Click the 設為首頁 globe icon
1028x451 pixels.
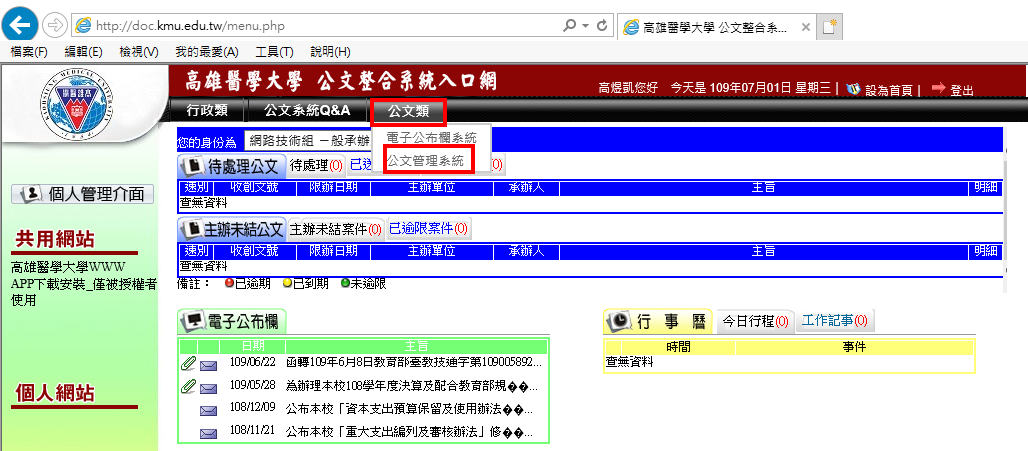[854, 88]
